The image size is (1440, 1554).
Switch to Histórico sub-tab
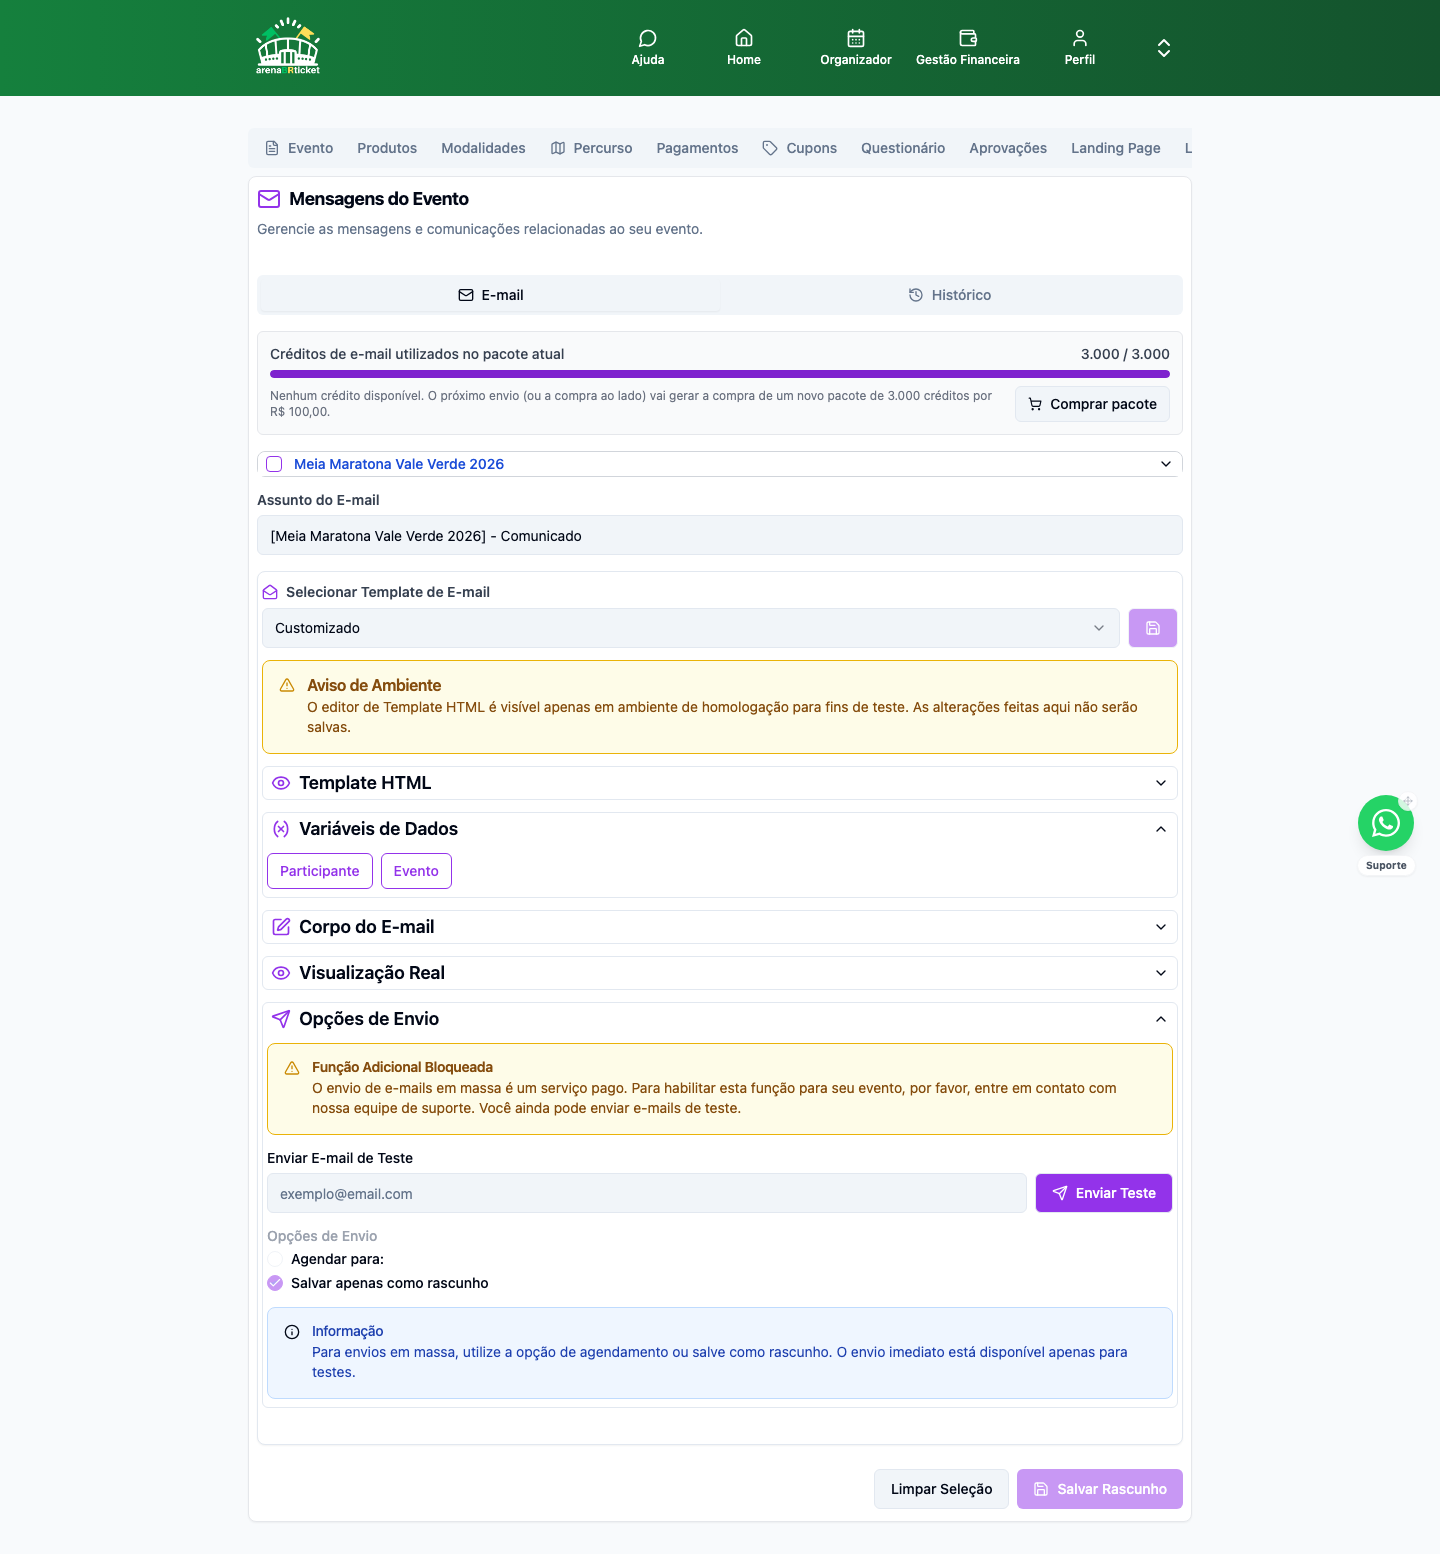(x=950, y=295)
